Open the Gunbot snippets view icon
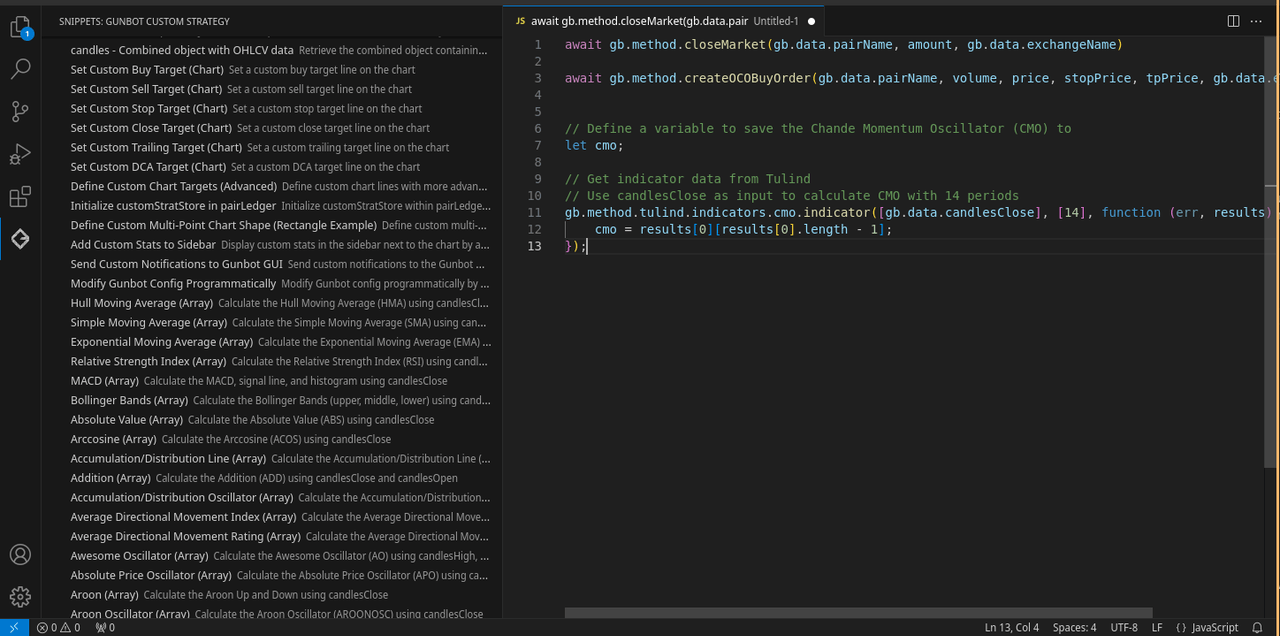Screen dimensions: 1280x636 point(20,239)
